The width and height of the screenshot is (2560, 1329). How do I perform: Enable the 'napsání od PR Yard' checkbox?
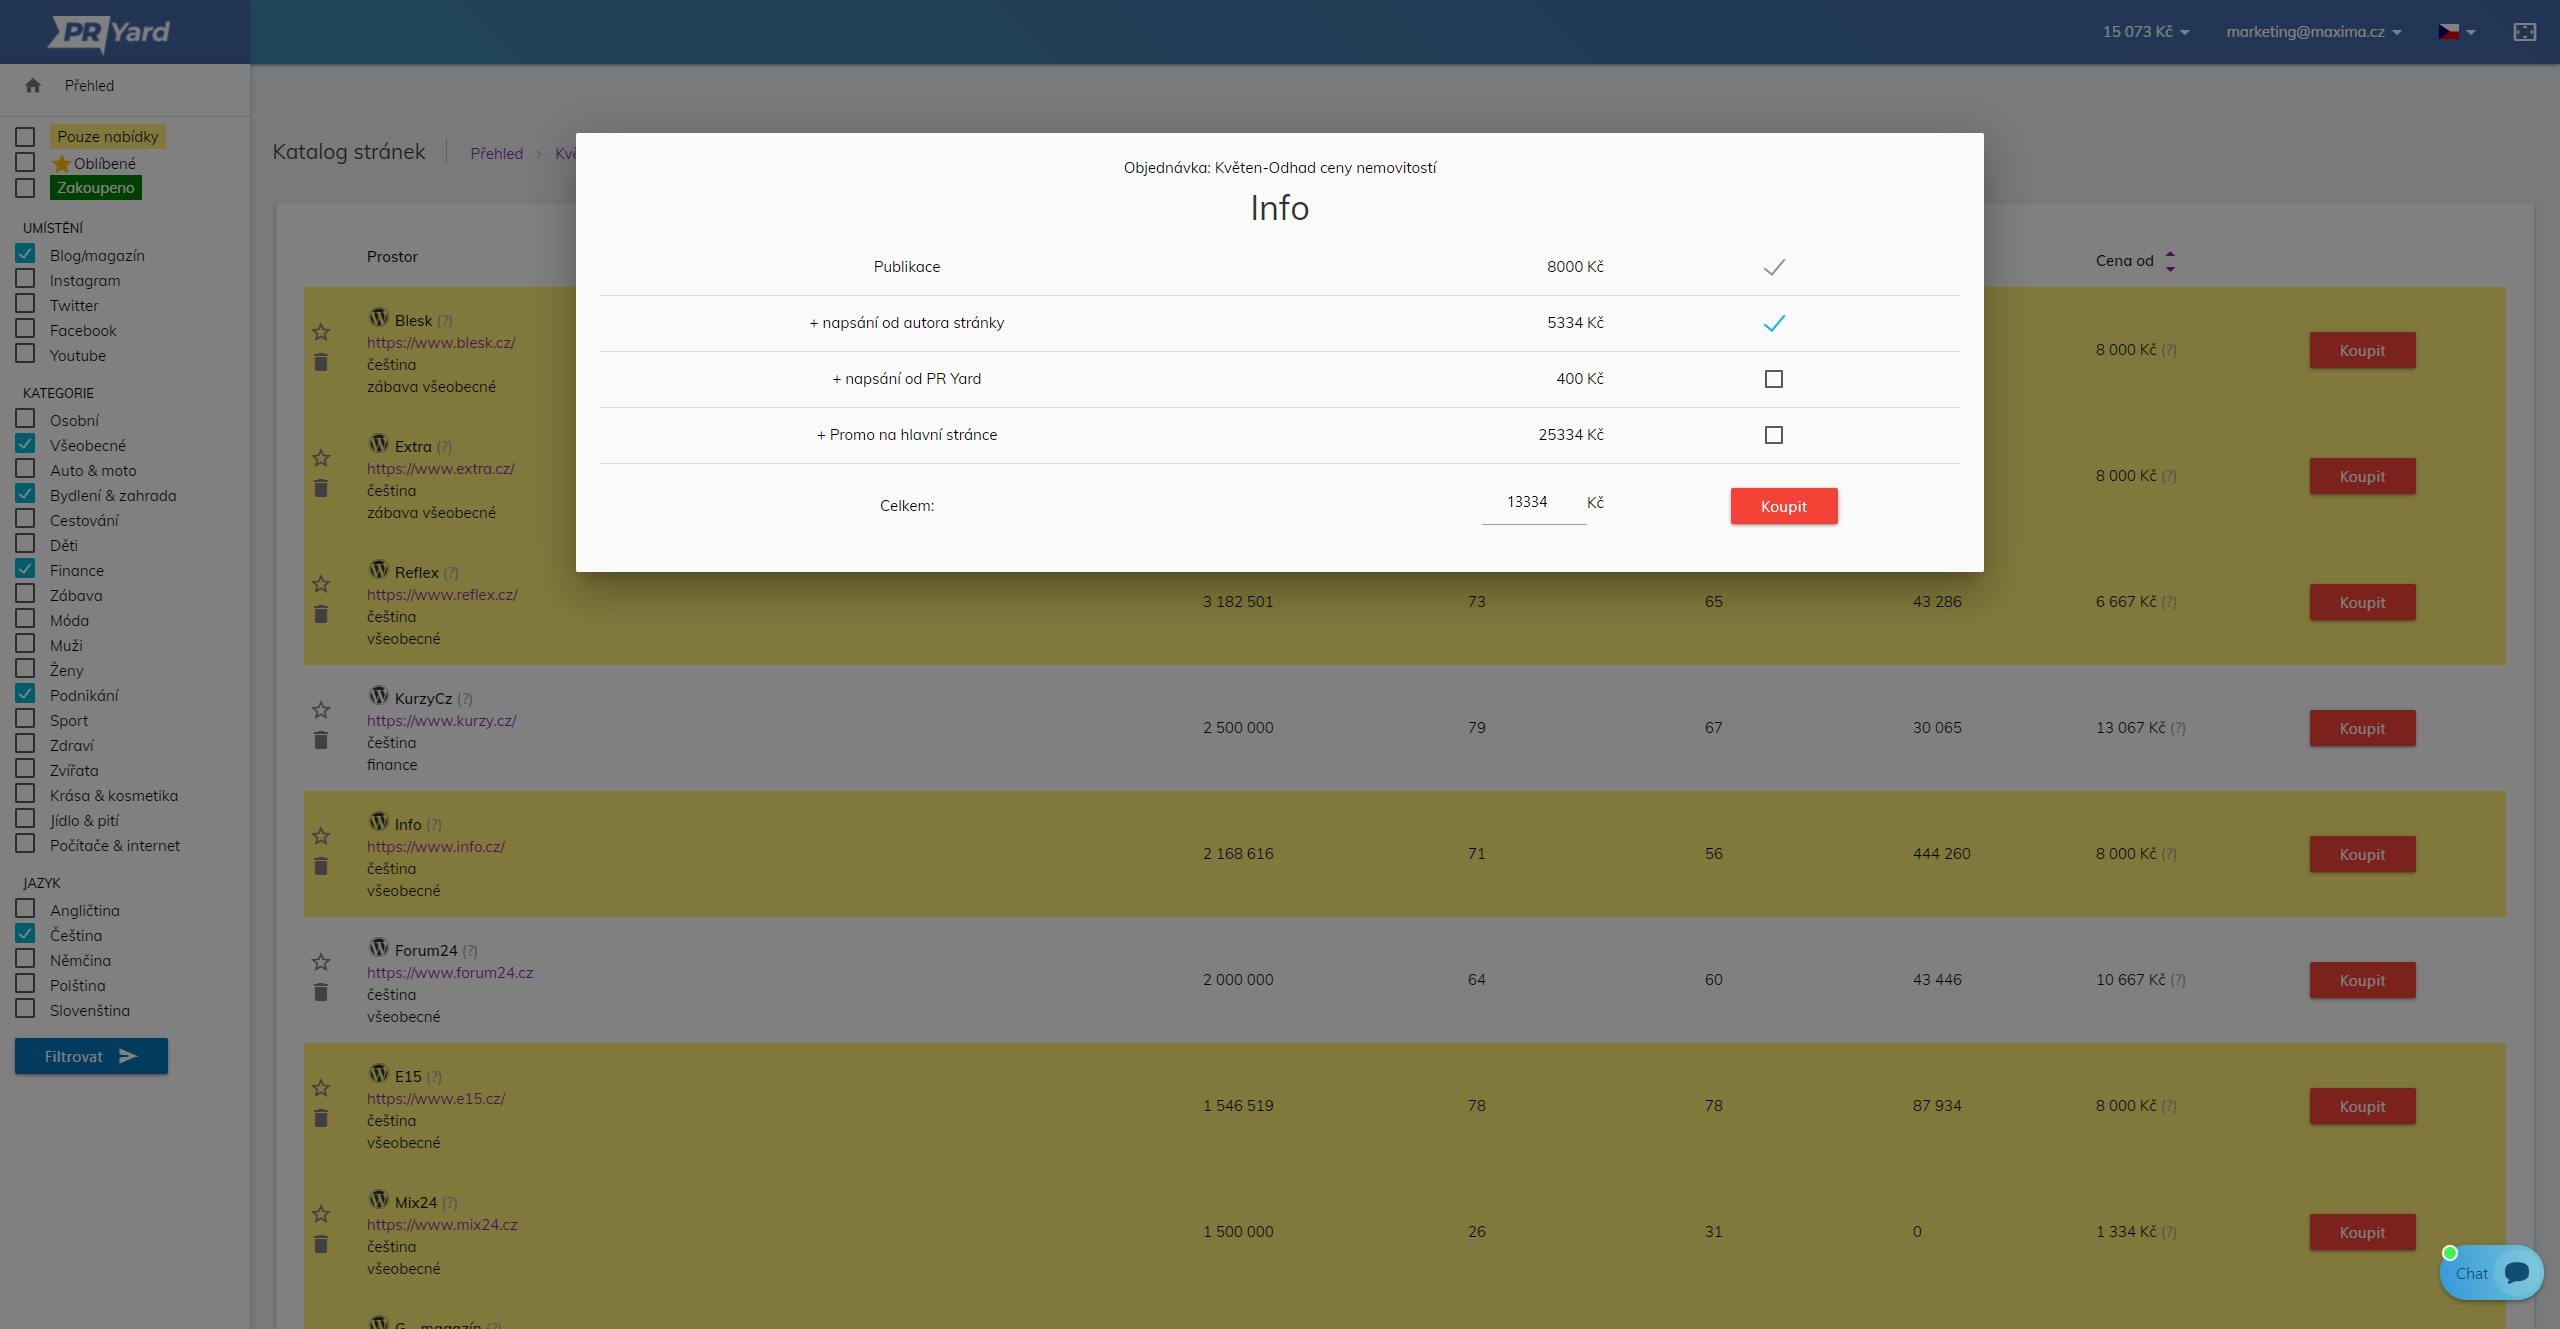click(1773, 379)
